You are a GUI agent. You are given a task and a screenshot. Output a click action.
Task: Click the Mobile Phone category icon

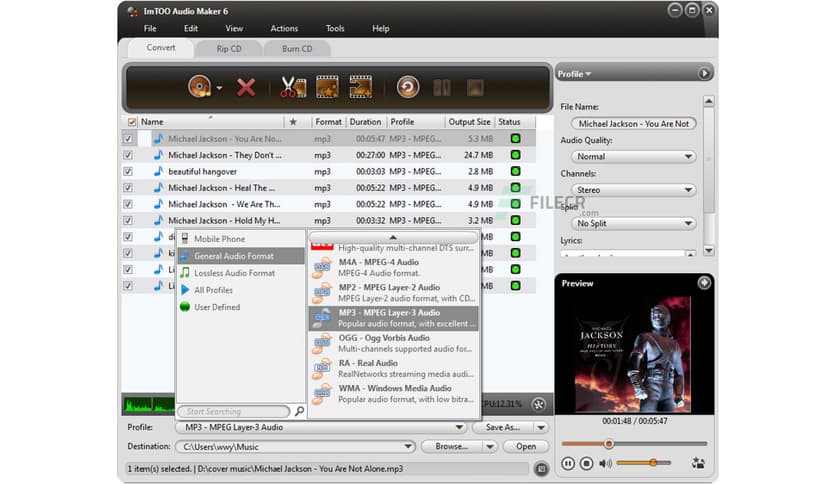coord(185,239)
